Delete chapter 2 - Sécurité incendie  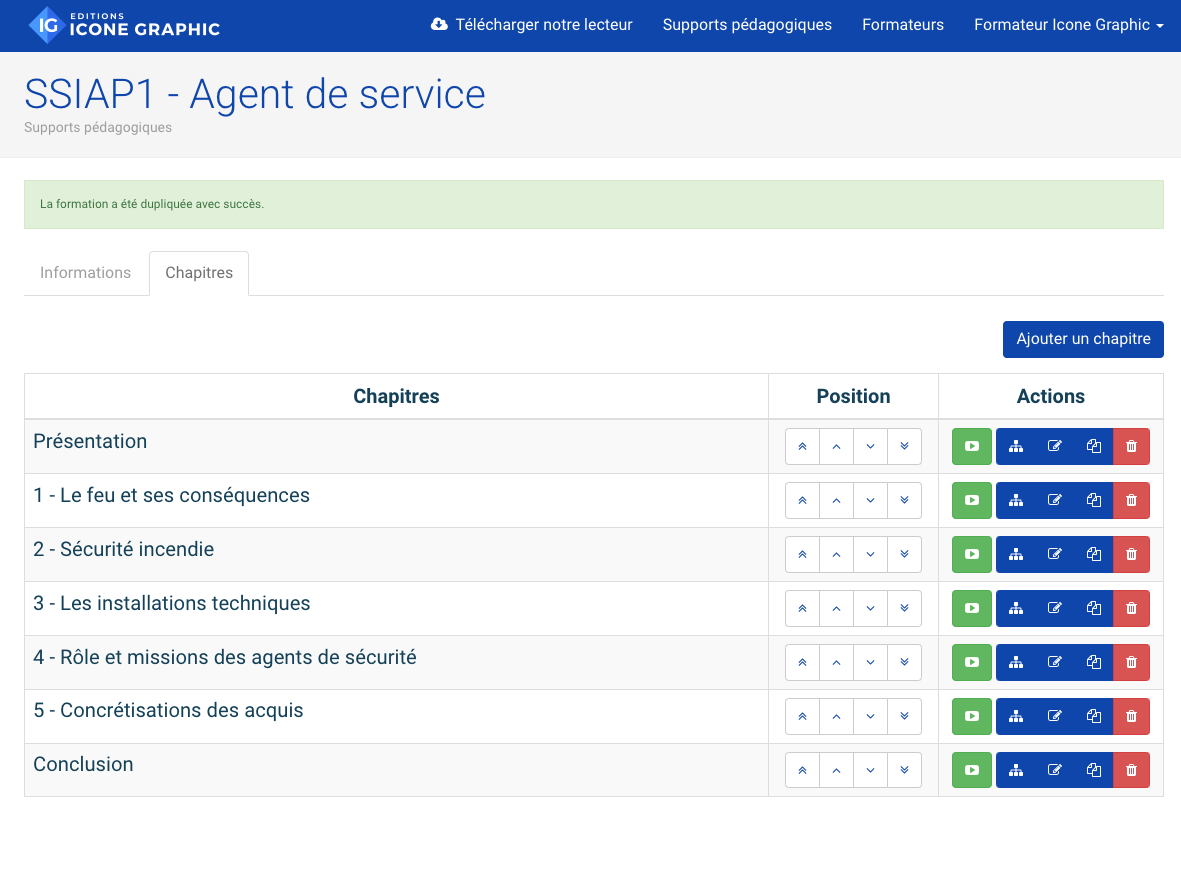coord(1131,554)
